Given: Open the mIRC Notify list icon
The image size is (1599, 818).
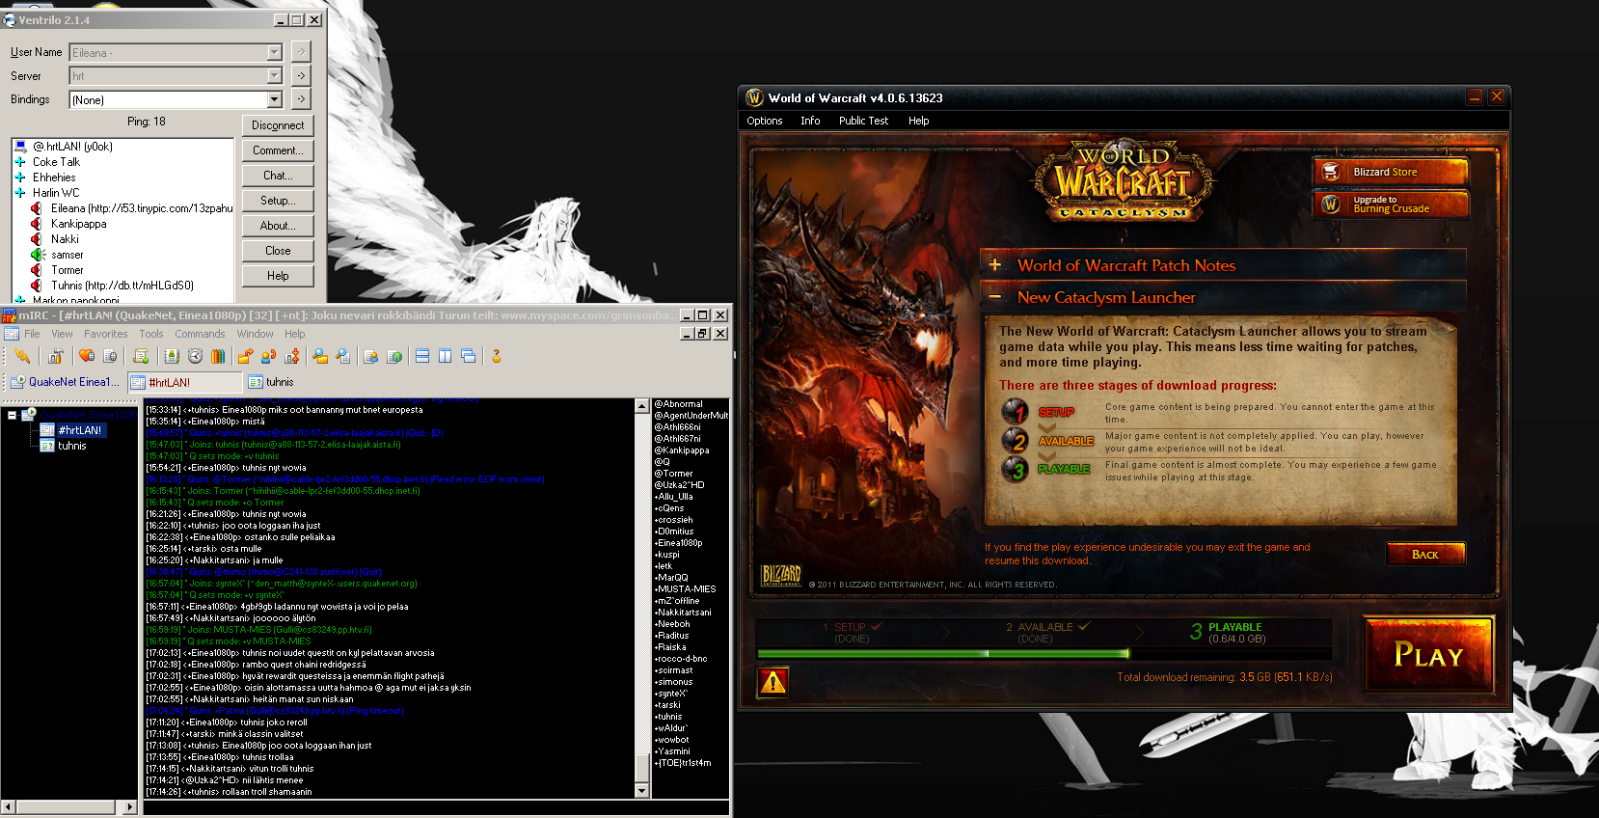Looking at the screenshot, I should coord(371,356).
